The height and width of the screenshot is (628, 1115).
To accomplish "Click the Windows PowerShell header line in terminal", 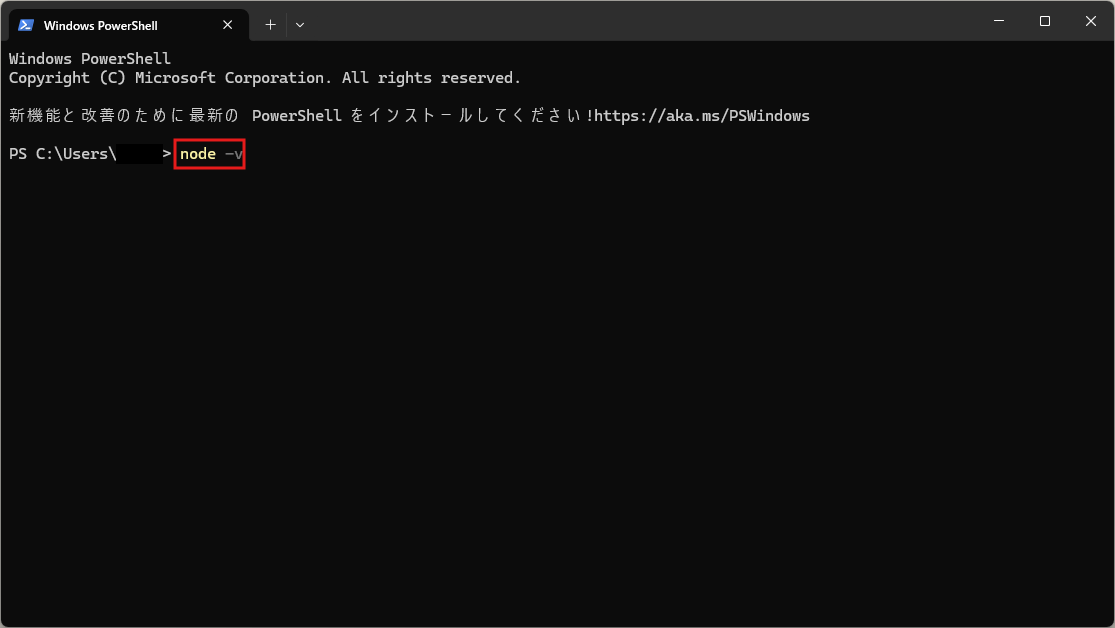I will (x=90, y=59).
